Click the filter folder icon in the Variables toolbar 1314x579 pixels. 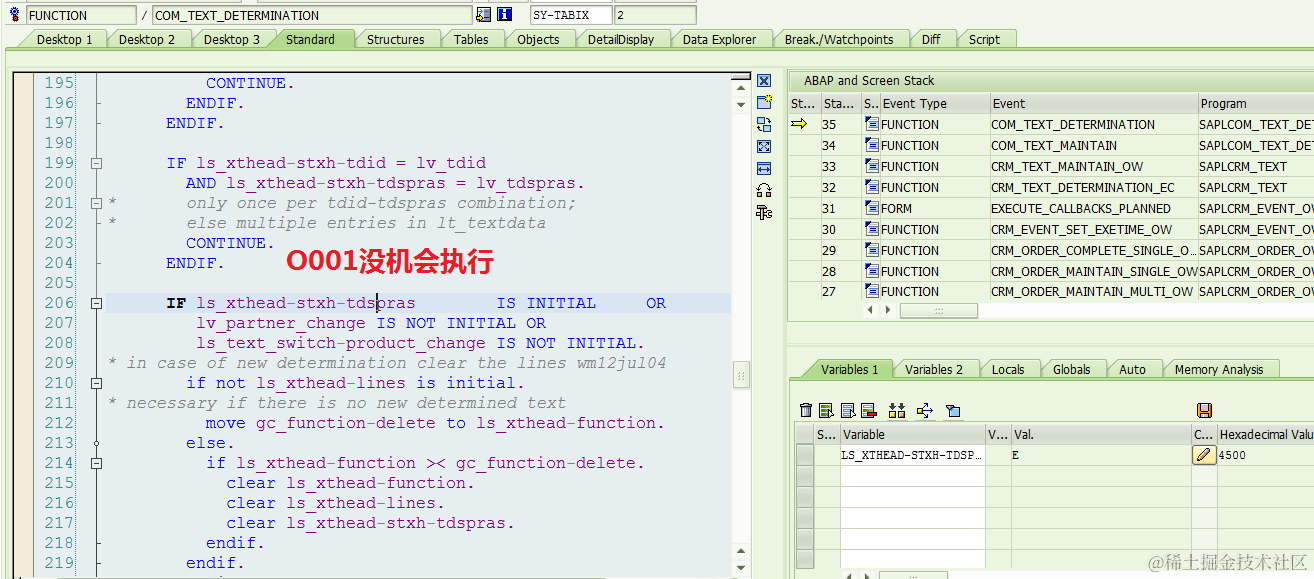(952, 410)
